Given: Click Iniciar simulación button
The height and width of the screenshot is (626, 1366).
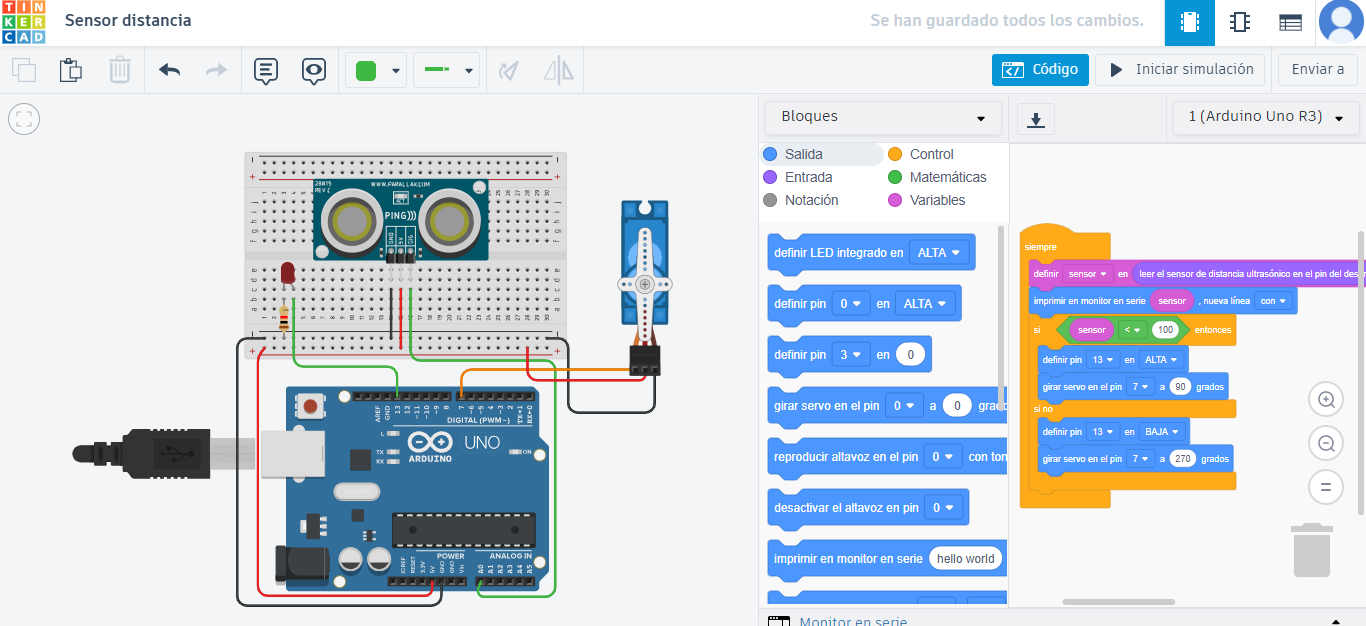Looking at the screenshot, I should click(1180, 70).
